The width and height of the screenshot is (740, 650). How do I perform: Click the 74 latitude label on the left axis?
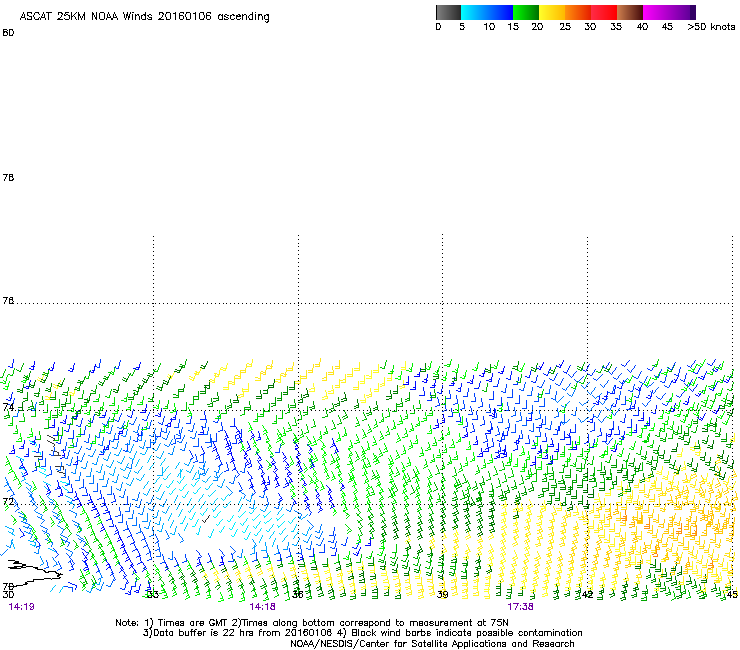click(x=8, y=406)
